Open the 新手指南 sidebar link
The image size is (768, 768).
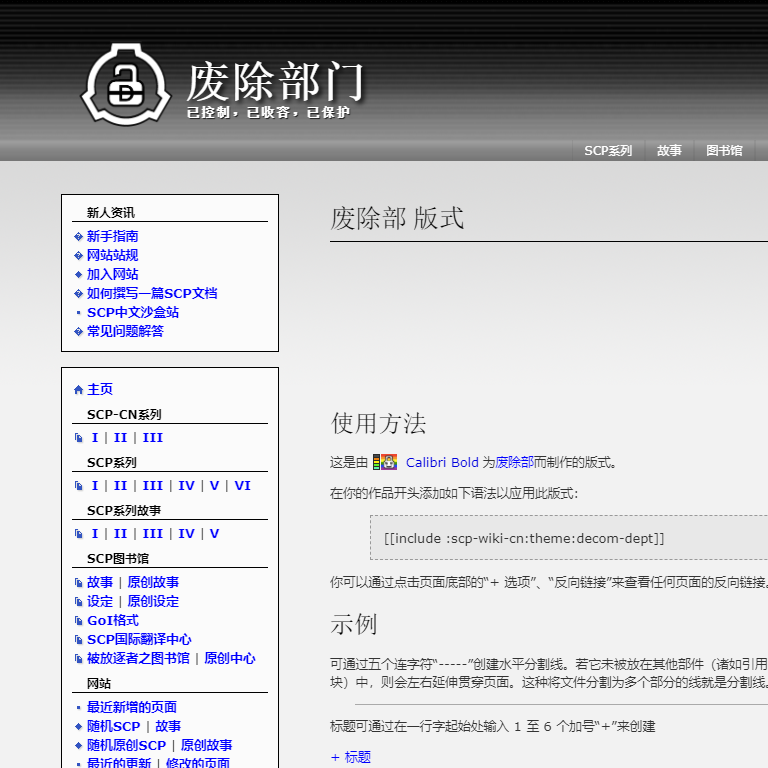click(112, 237)
